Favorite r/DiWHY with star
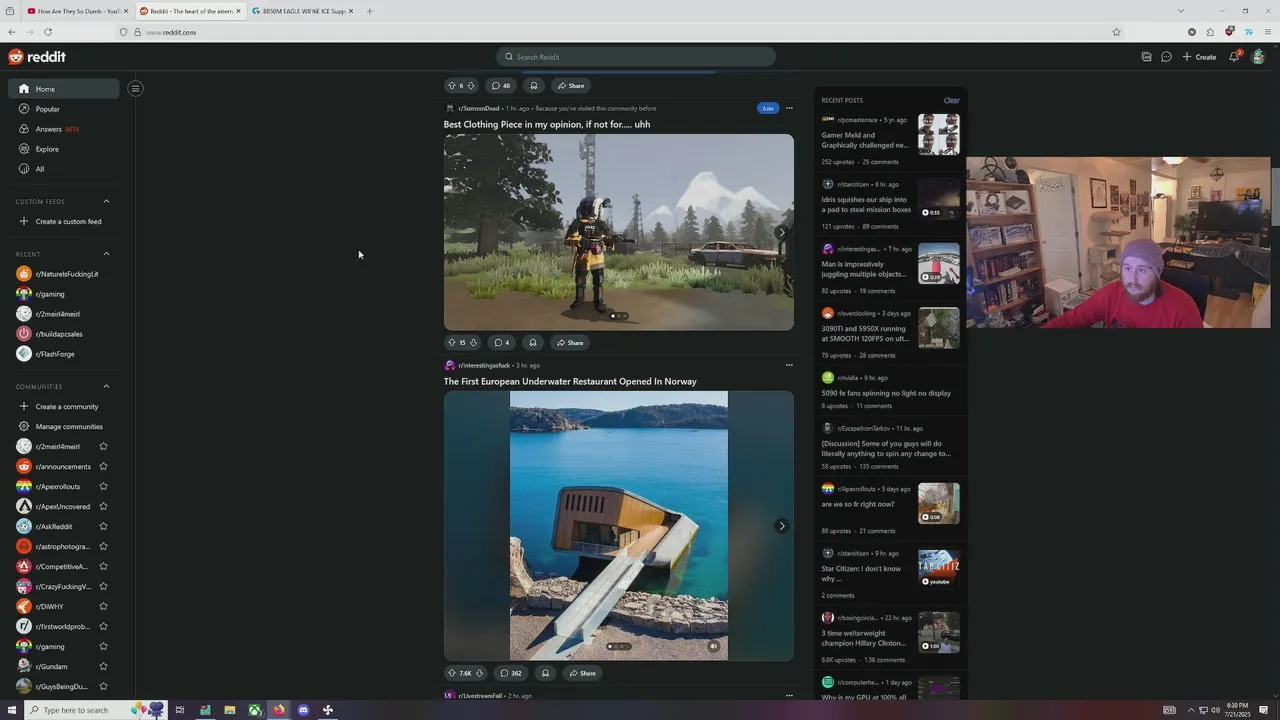 [103, 606]
